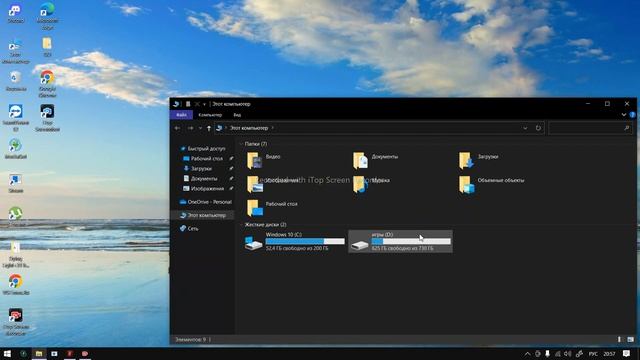The image size is (640, 360).
Task: Collapse the Жесткие диски (2) group
Action: click(241, 225)
